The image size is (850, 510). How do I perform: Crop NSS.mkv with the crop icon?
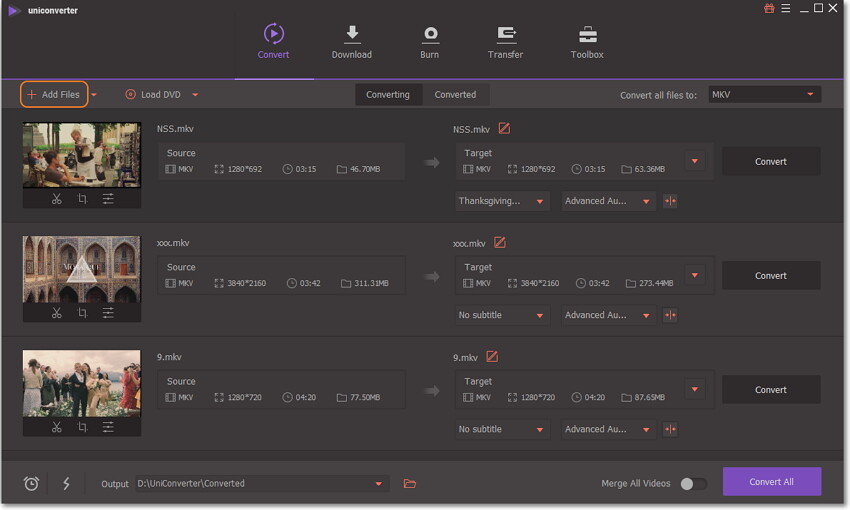(x=82, y=199)
